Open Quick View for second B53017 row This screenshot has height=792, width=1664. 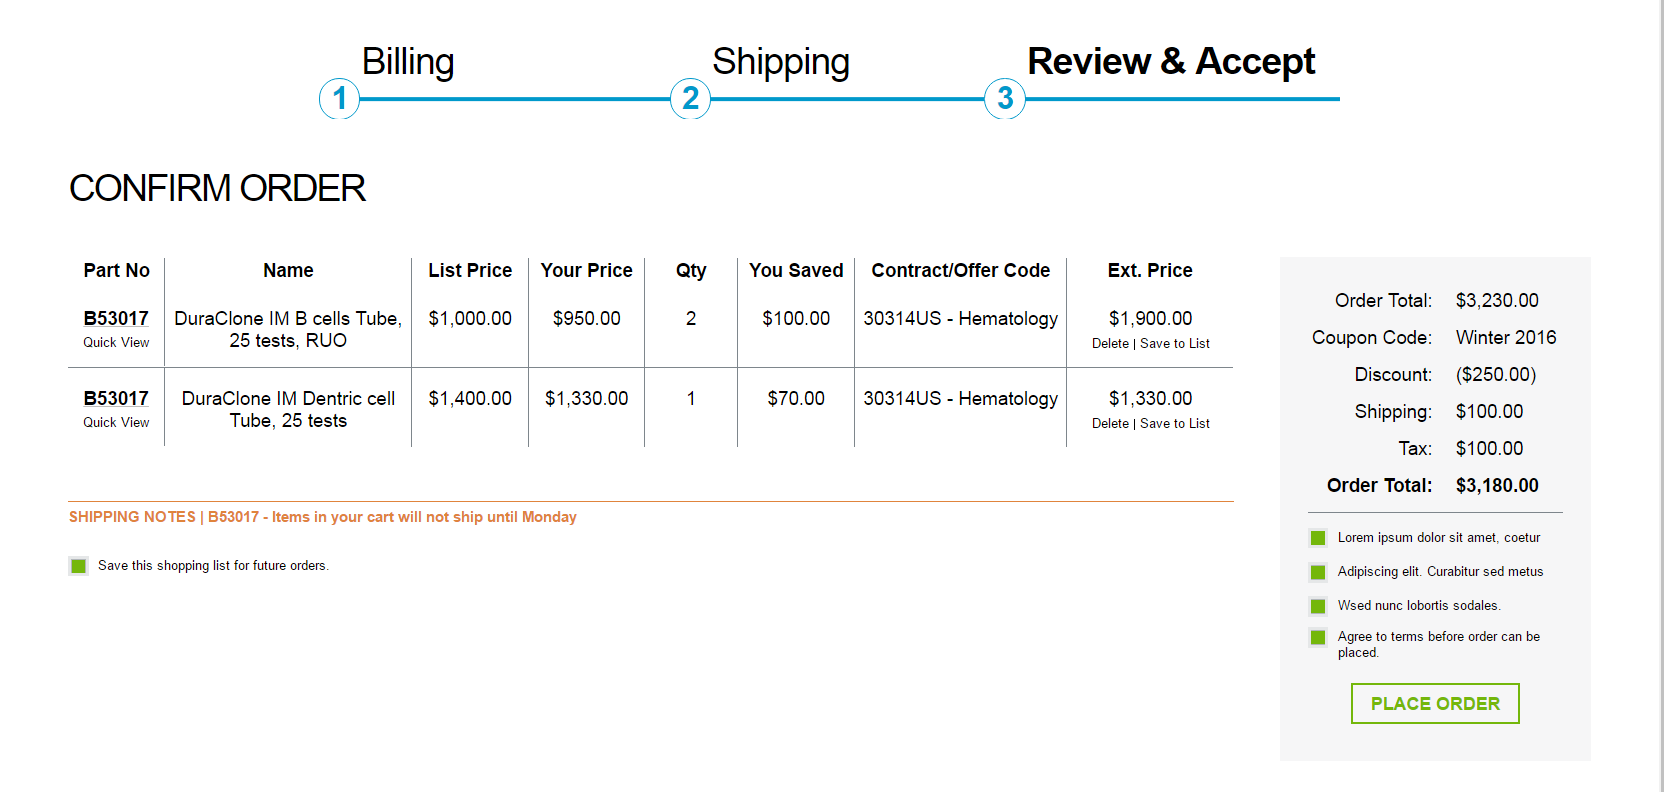coord(116,422)
